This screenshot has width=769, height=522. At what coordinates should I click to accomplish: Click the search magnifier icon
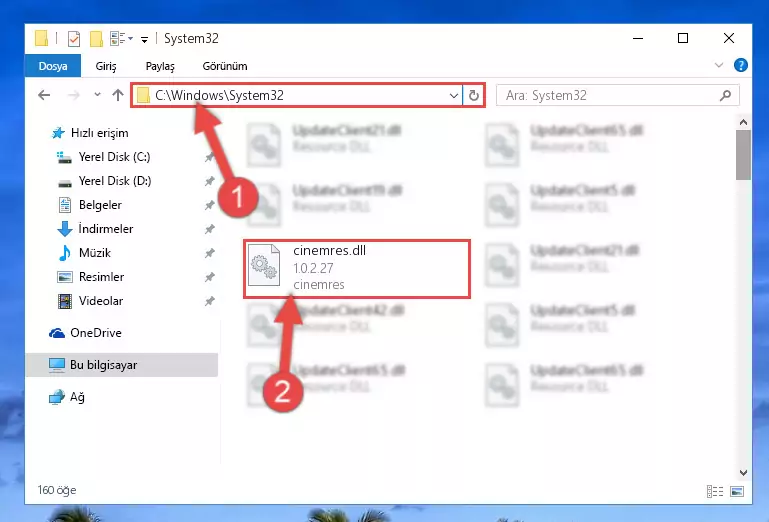725,95
